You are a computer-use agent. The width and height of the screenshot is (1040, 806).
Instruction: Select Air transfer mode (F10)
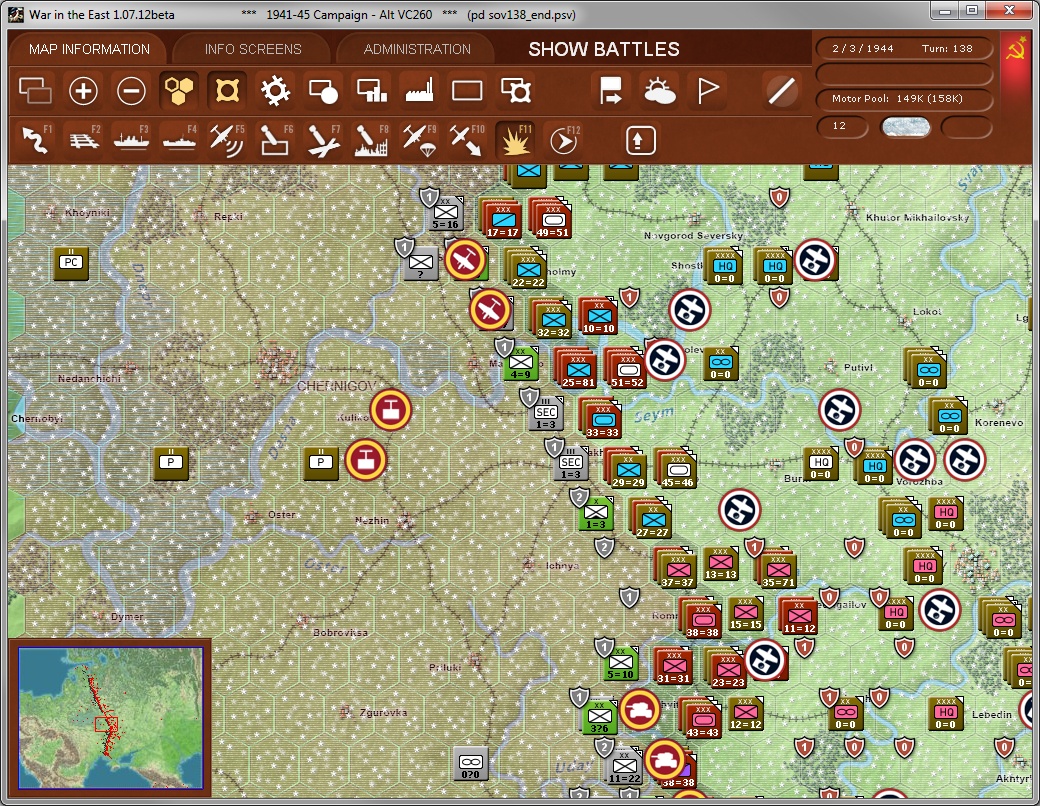[x=467, y=140]
